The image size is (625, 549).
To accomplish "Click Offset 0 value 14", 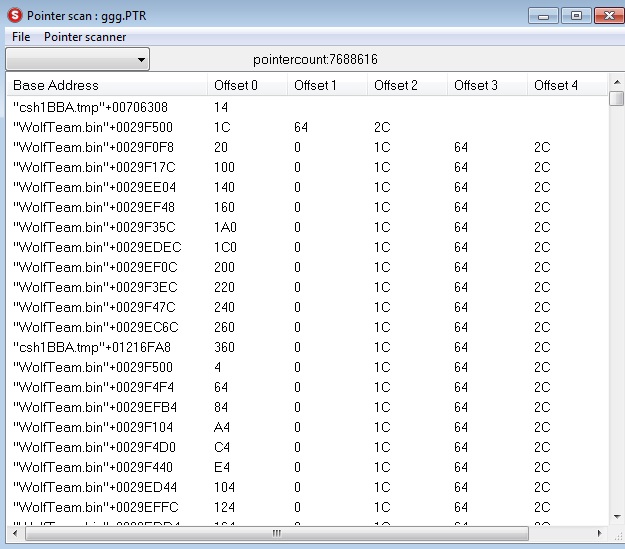I will click(x=221, y=107).
